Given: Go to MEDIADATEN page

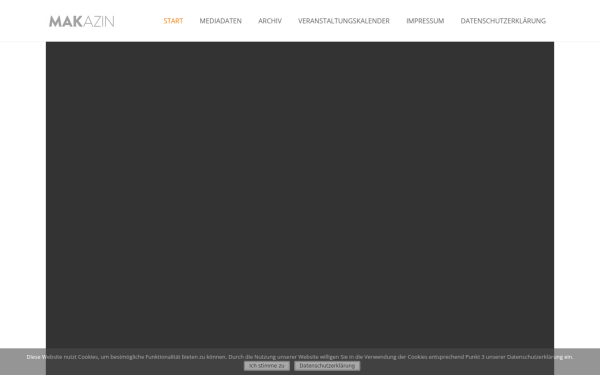Looking at the screenshot, I should [220, 21].
